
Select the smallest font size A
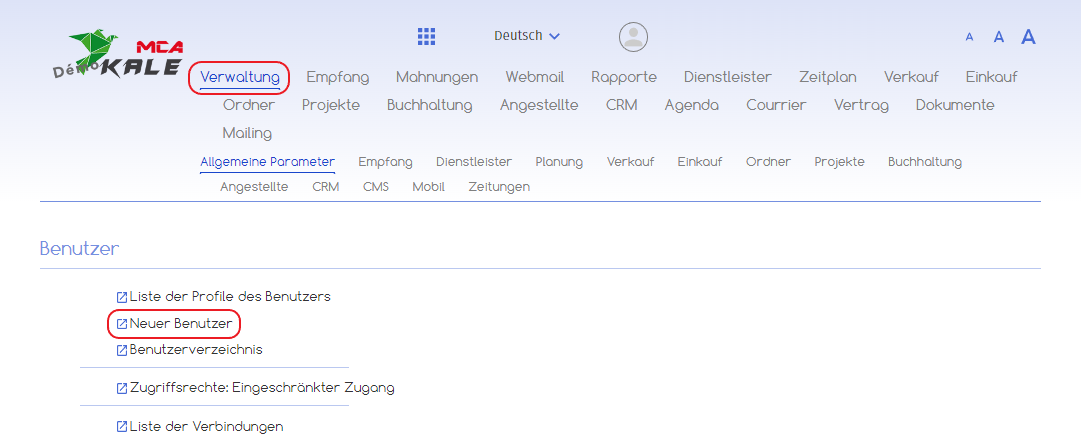click(969, 38)
